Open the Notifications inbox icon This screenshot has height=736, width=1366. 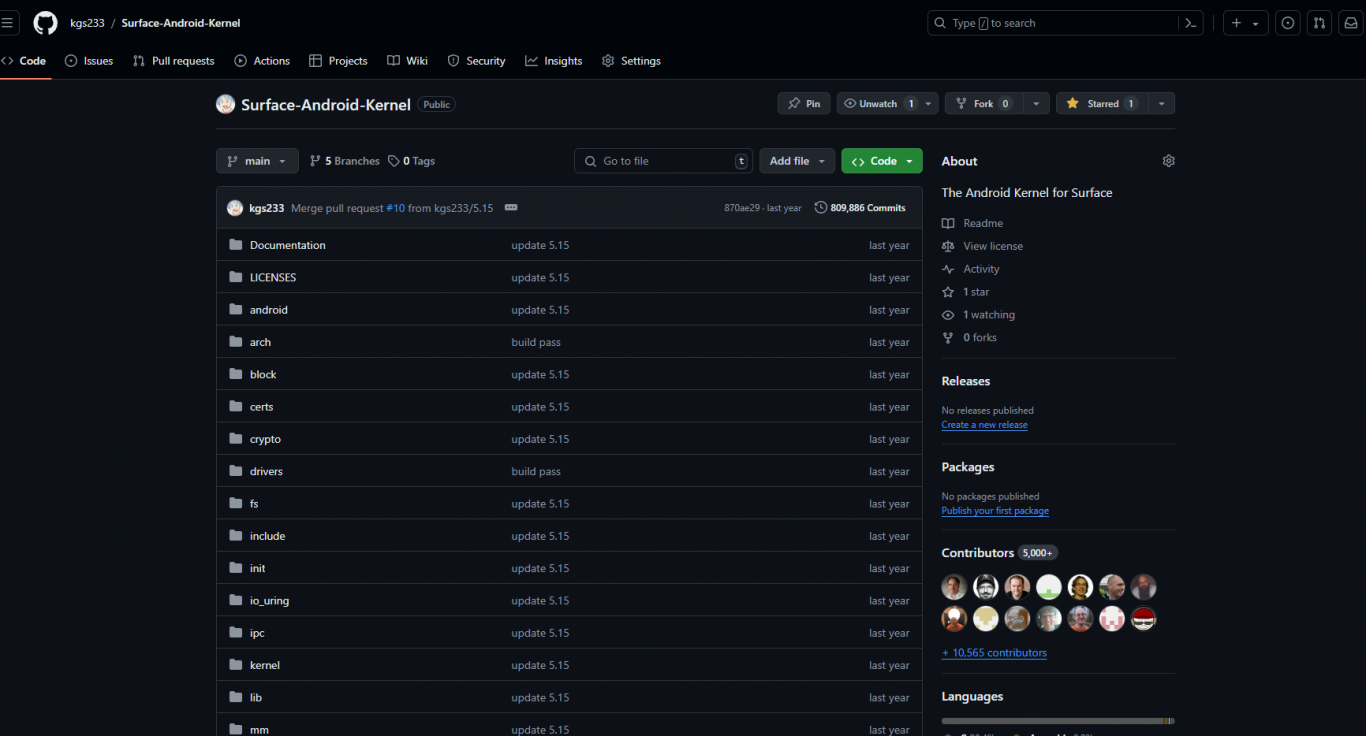pyautogui.click(x=1350, y=23)
